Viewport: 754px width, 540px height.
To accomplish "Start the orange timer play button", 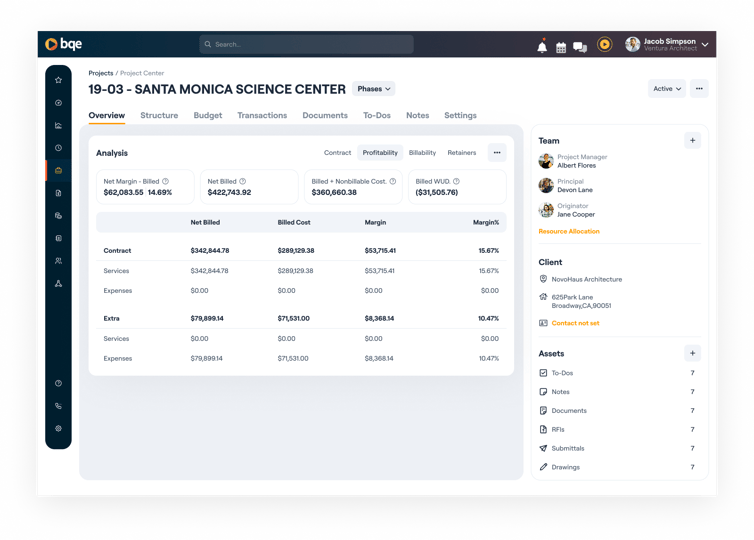I will [604, 44].
